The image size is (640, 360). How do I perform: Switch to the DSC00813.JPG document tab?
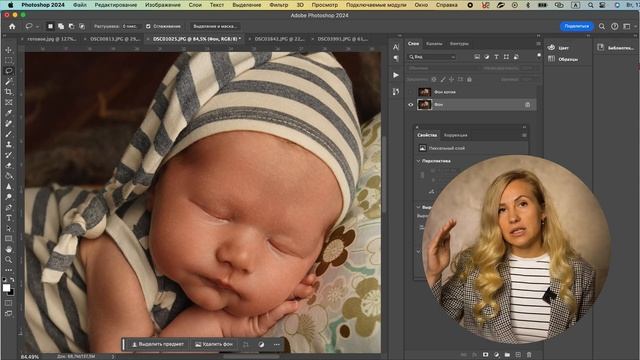tap(114, 39)
